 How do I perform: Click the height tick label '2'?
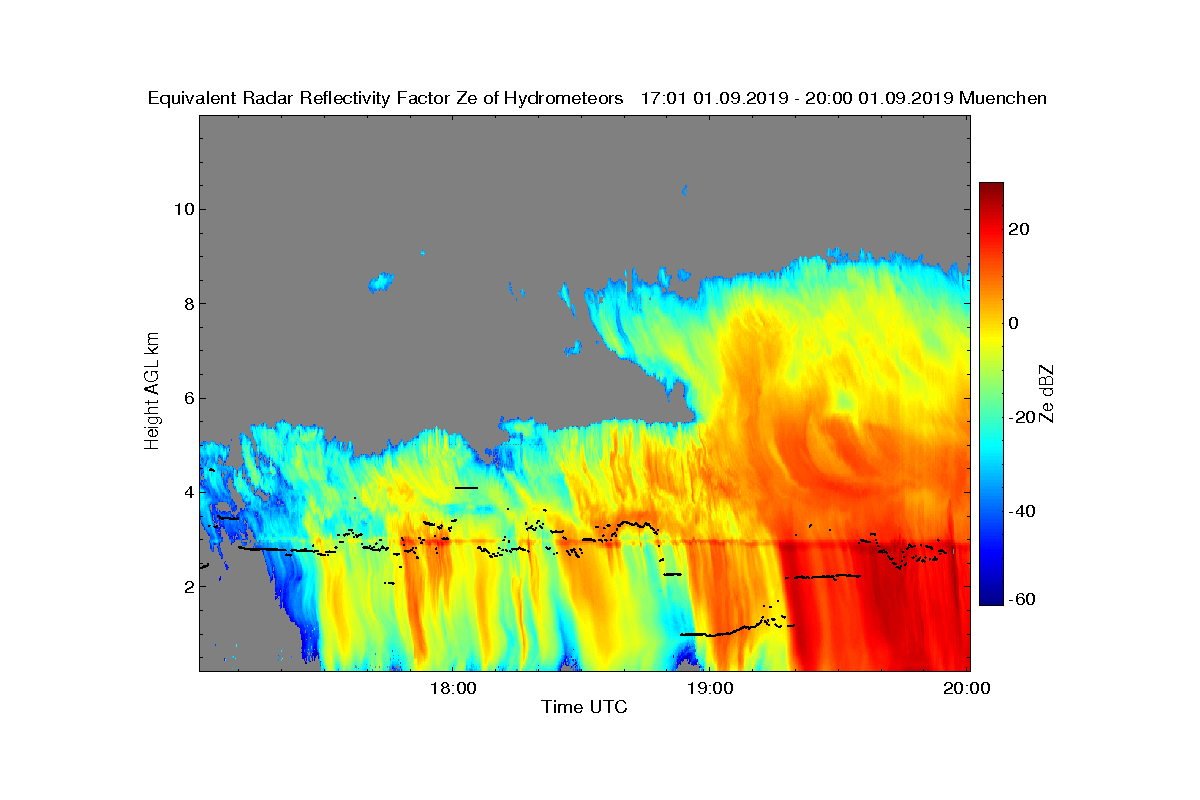(187, 586)
